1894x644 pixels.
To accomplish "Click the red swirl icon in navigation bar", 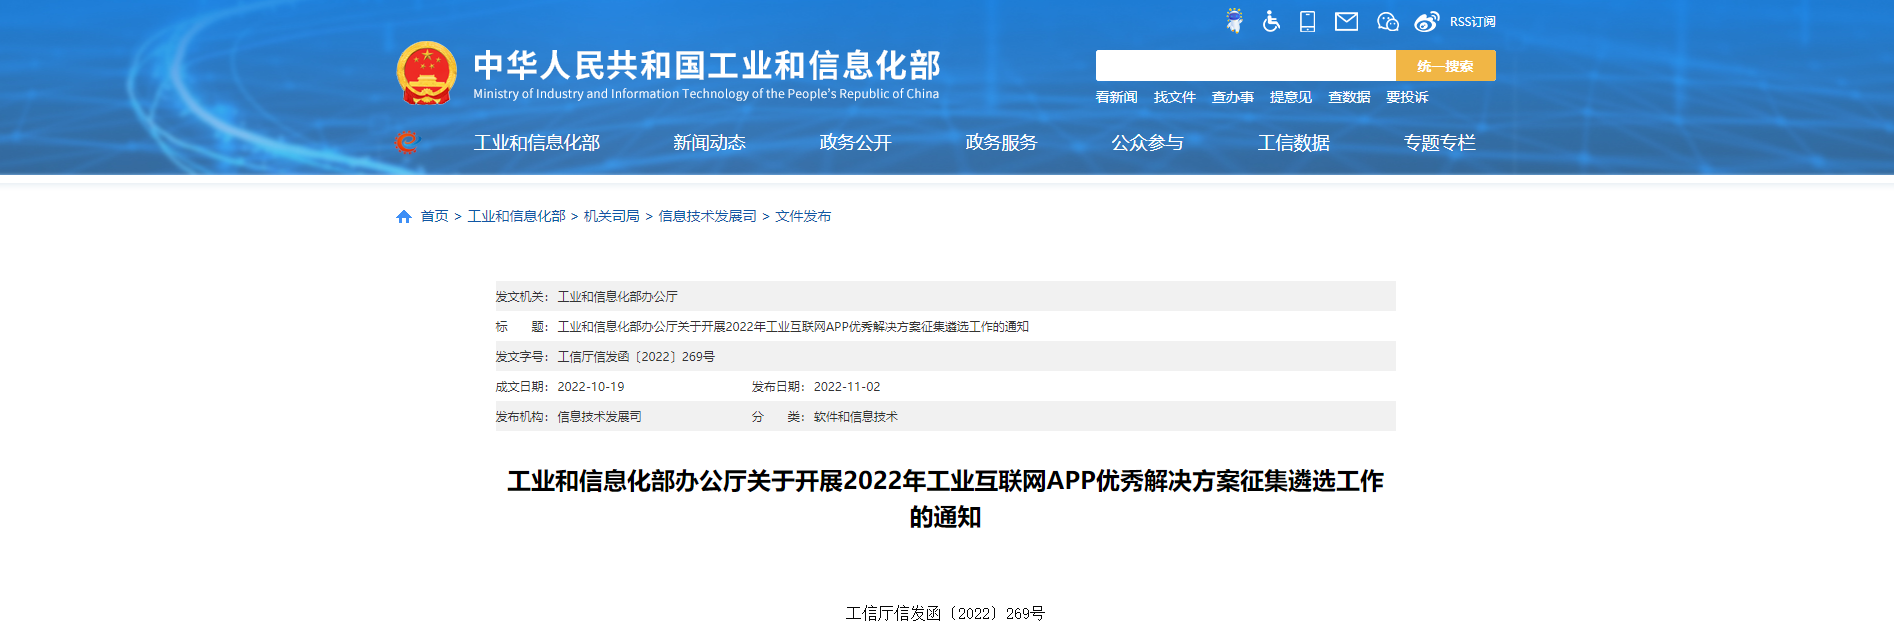I will tap(406, 143).
